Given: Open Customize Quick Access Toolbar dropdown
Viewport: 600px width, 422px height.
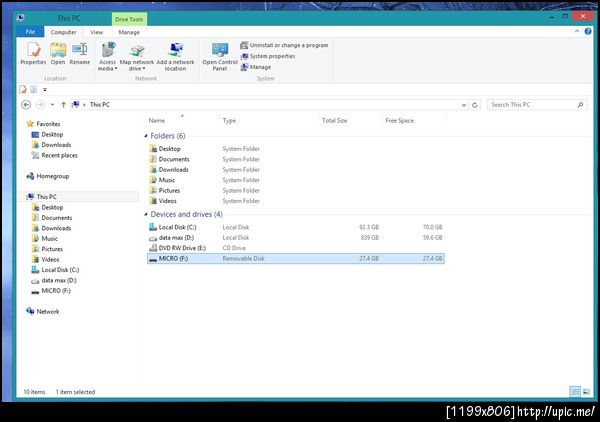Looking at the screenshot, I should (x=45, y=90).
